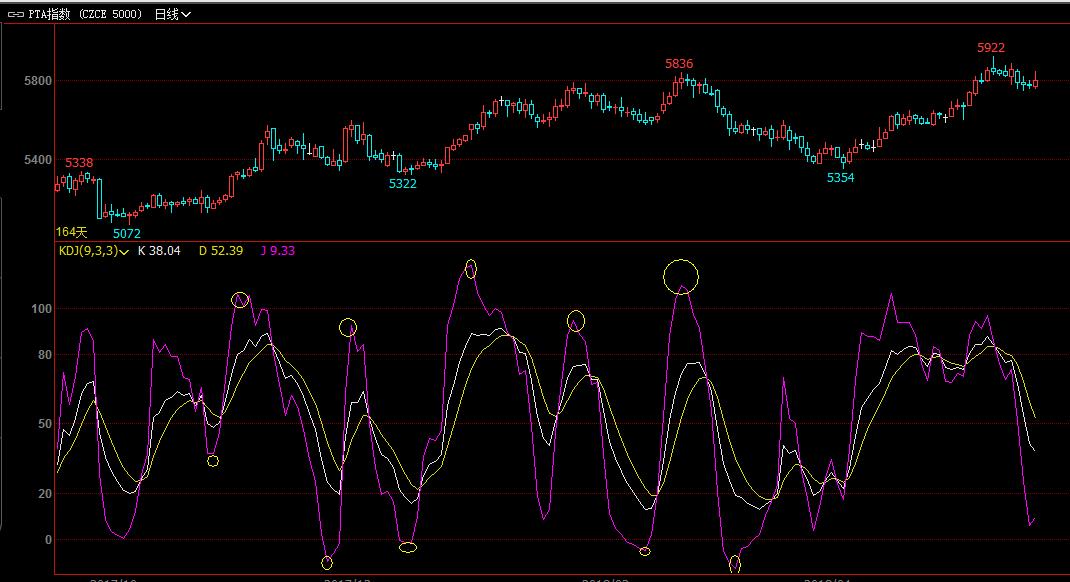Click the 5800 price axis label
The height and width of the screenshot is (582, 1070).
pyautogui.click(x=38, y=80)
